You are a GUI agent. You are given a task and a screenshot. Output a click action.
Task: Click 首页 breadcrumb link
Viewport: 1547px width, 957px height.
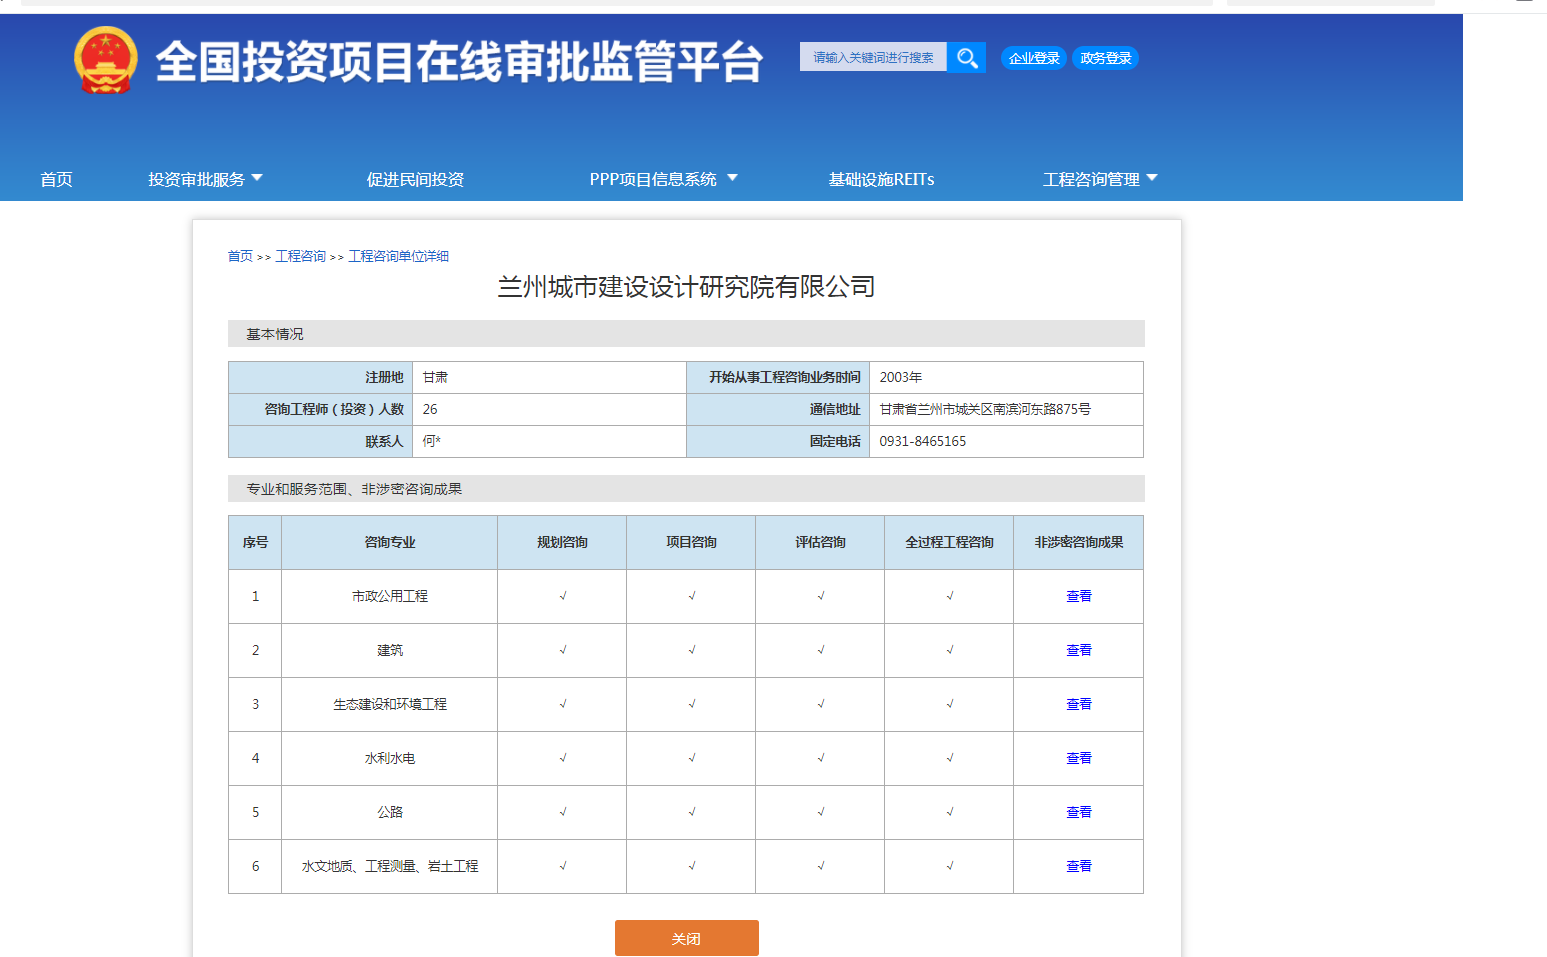(x=240, y=256)
